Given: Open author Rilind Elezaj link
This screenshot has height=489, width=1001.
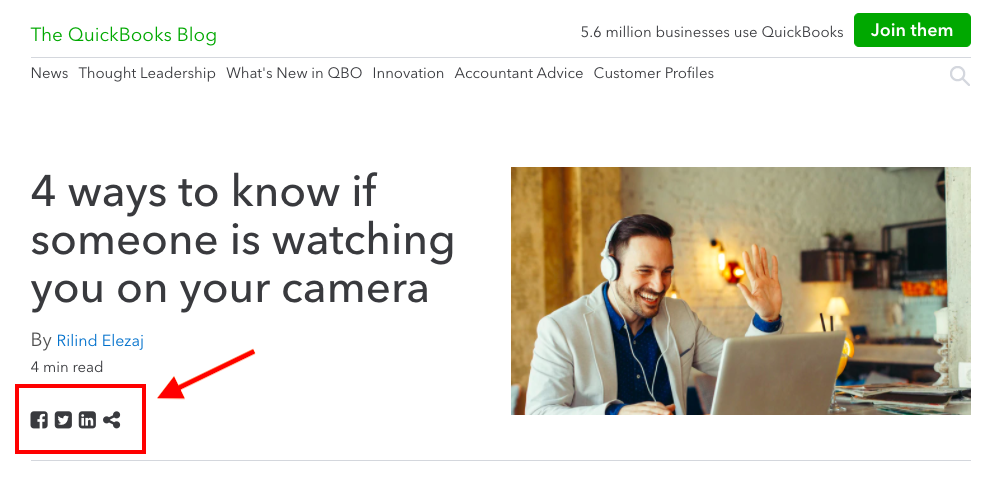Looking at the screenshot, I should [x=100, y=341].
